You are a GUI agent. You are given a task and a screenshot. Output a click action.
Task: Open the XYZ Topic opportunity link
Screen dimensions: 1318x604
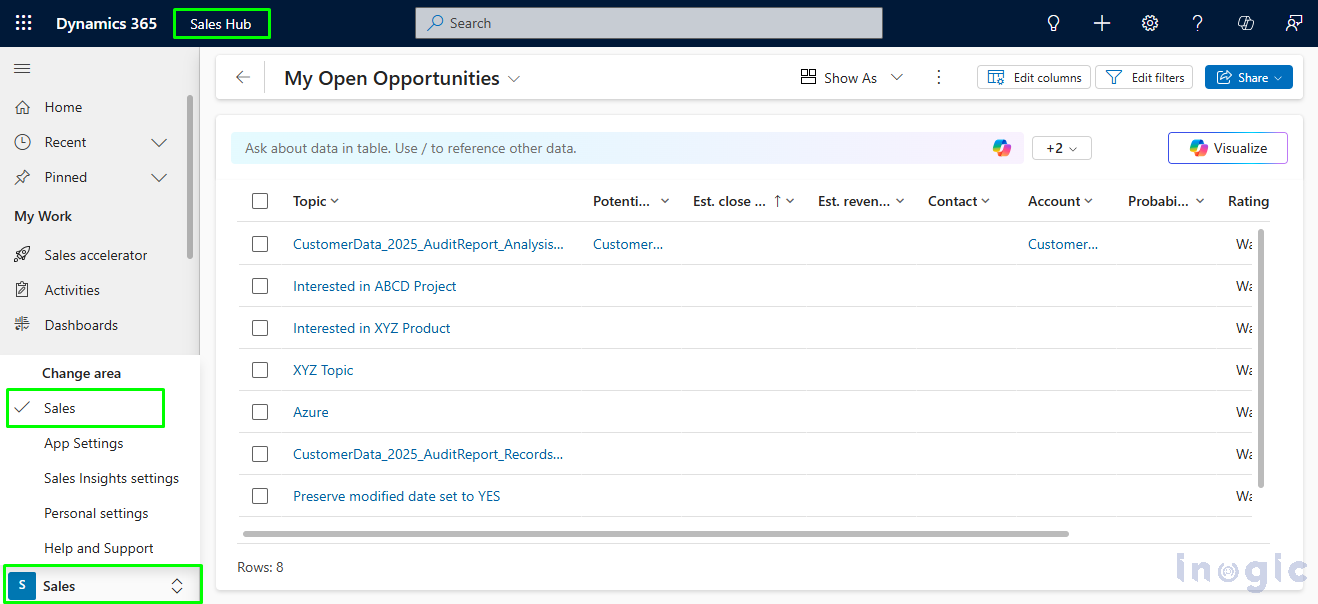[323, 370]
